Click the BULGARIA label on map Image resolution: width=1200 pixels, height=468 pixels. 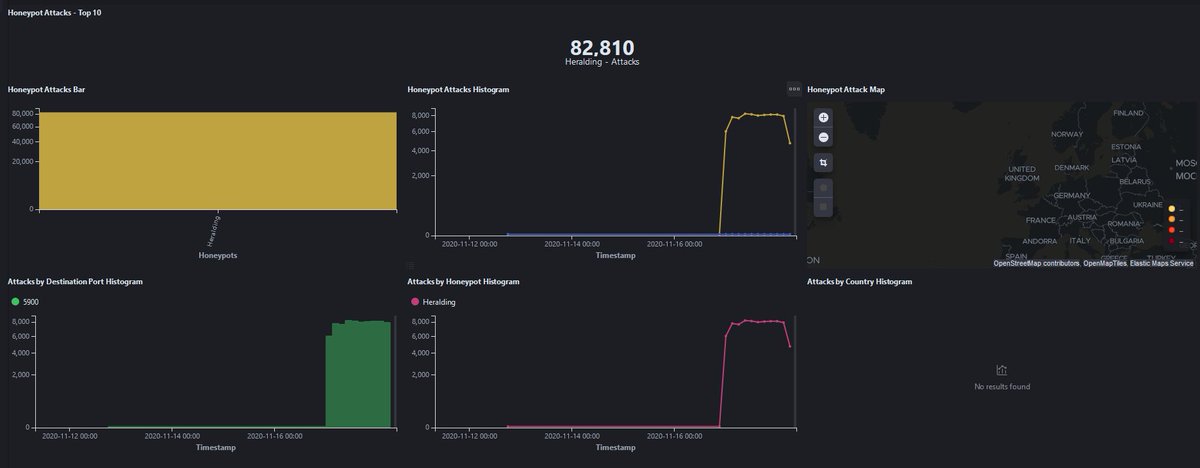click(x=1126, y=240)
